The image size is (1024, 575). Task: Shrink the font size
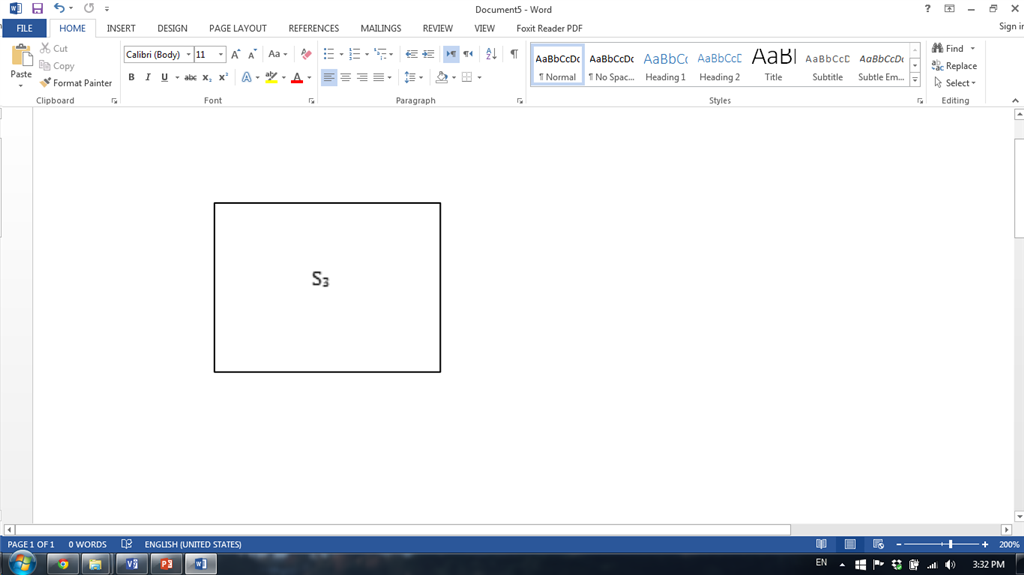point(252,54)
